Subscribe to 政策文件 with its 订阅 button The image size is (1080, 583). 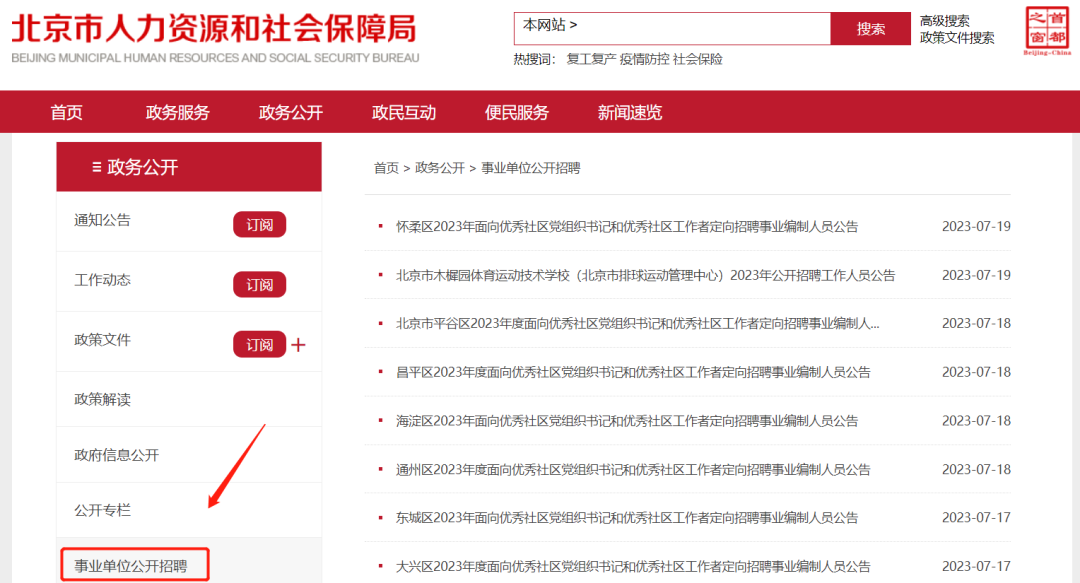click(260, 345)
